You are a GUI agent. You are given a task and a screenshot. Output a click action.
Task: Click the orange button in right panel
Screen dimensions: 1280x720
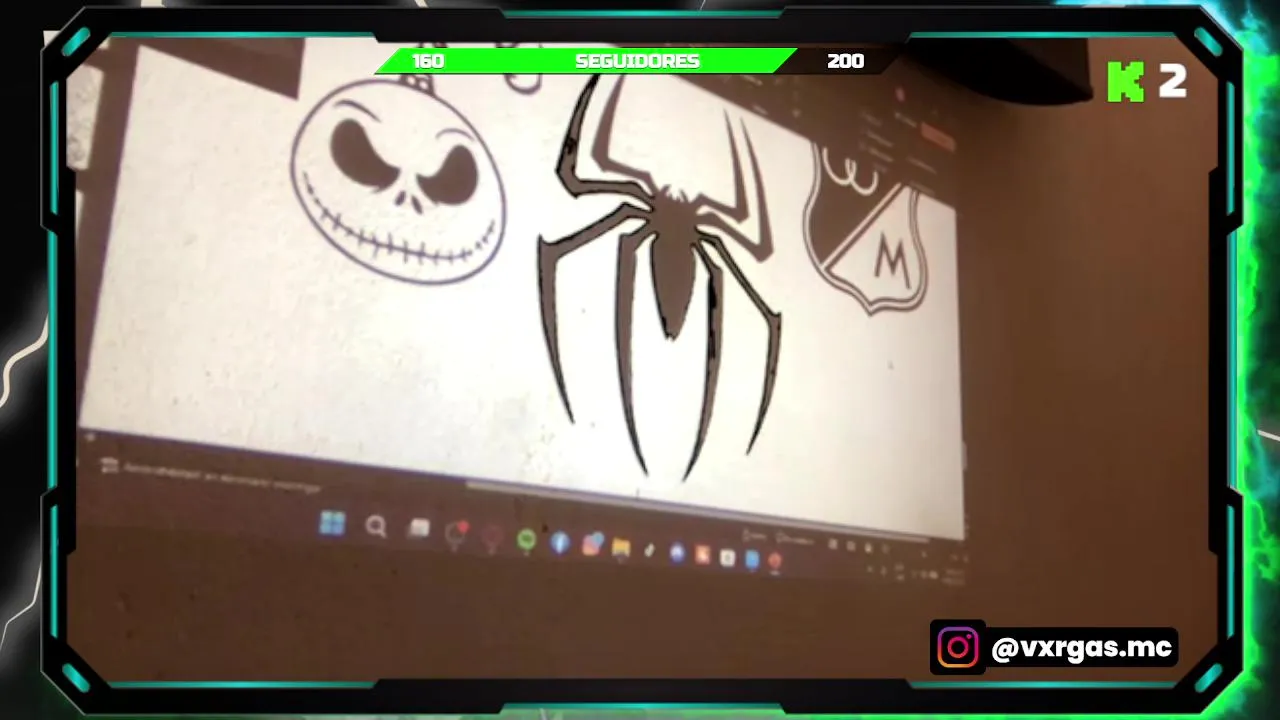pos(938,136)
